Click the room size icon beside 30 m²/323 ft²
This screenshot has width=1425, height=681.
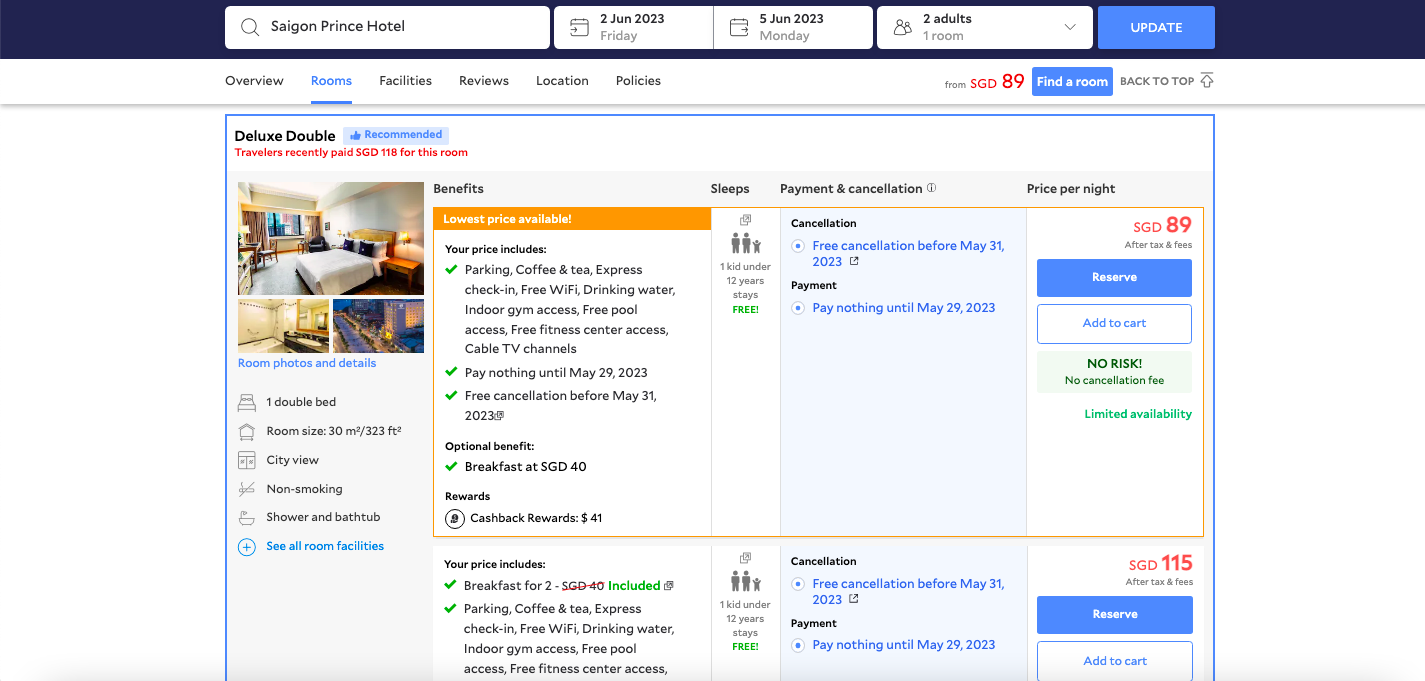246,432
